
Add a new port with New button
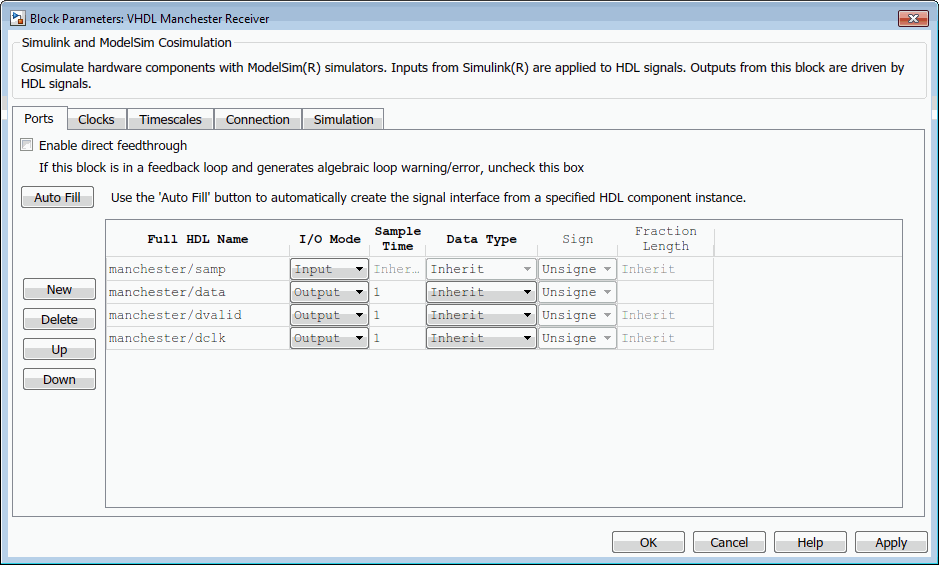(59, 289)
